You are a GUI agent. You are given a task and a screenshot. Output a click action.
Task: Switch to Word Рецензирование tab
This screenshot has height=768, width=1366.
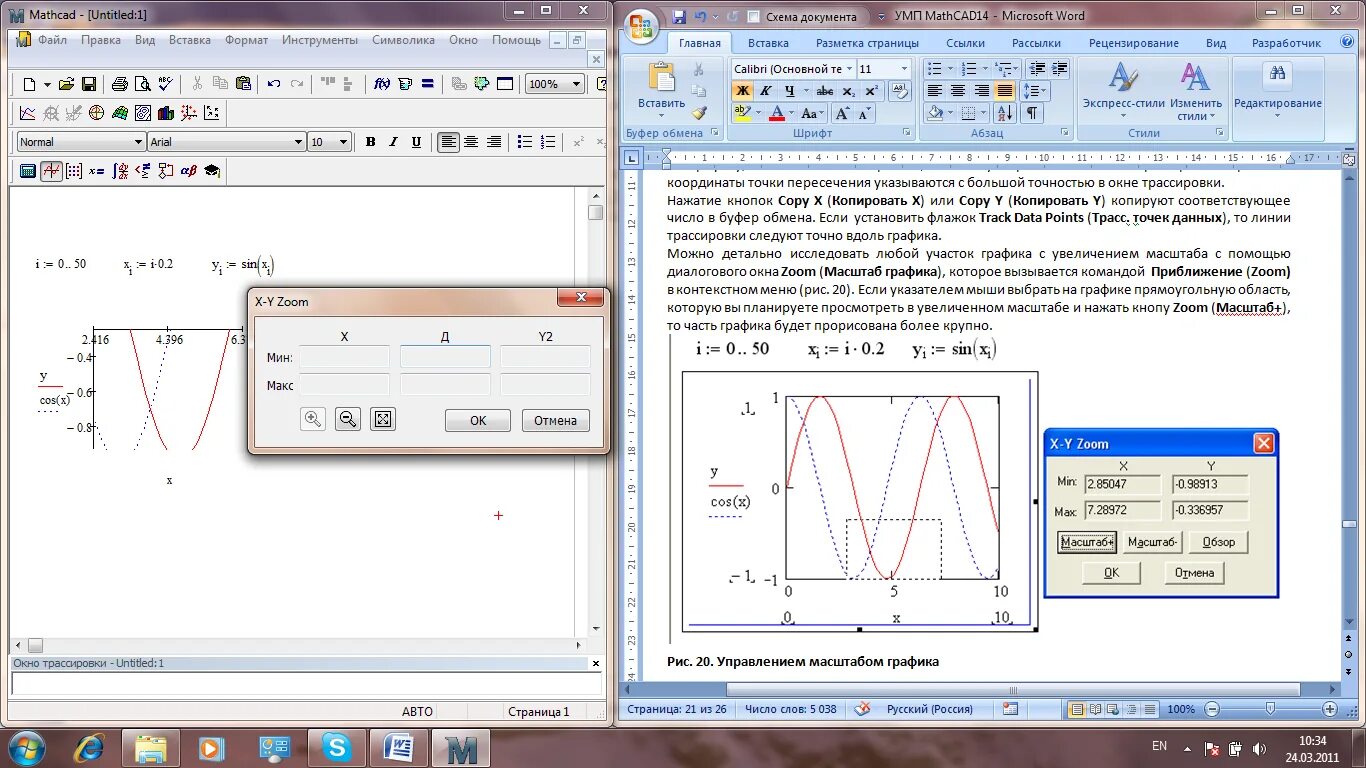[x=1133, y=43]
